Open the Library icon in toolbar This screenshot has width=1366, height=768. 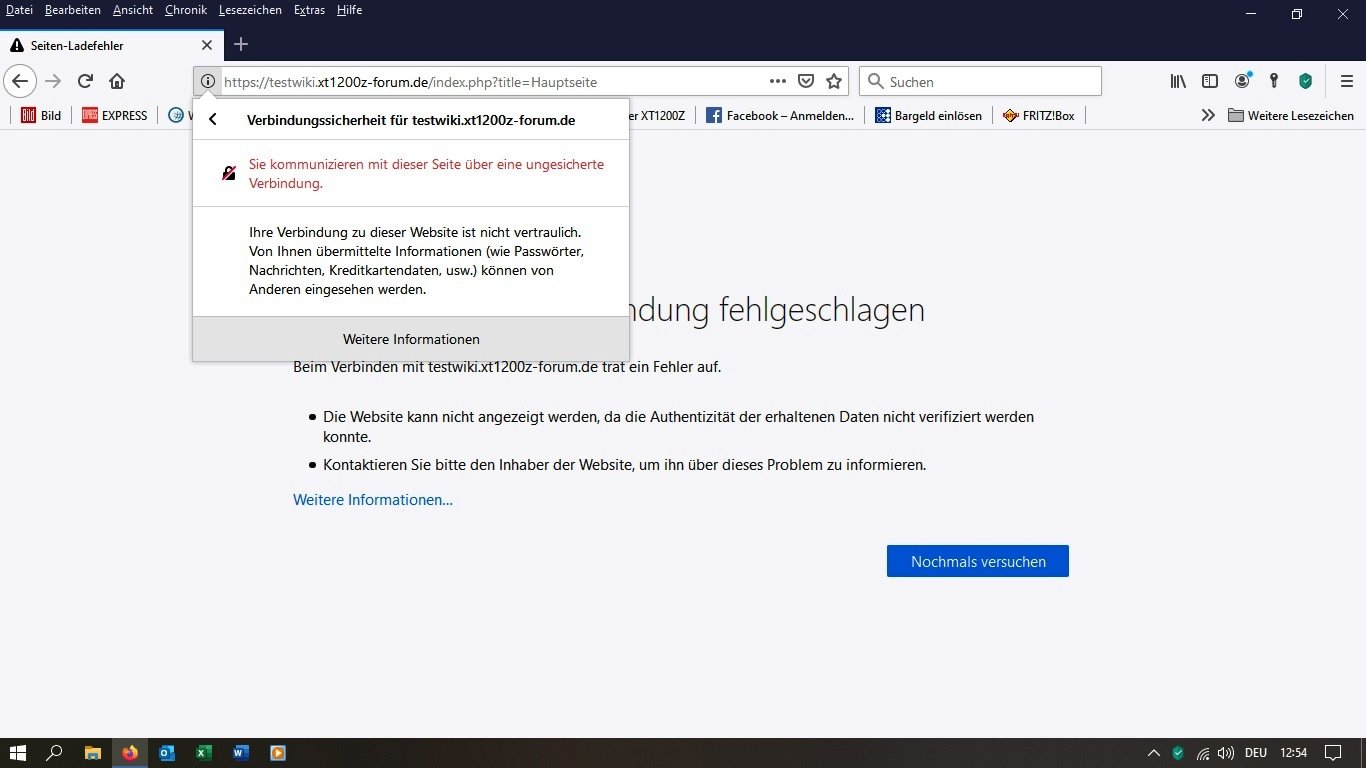(x=1178, y=82)
